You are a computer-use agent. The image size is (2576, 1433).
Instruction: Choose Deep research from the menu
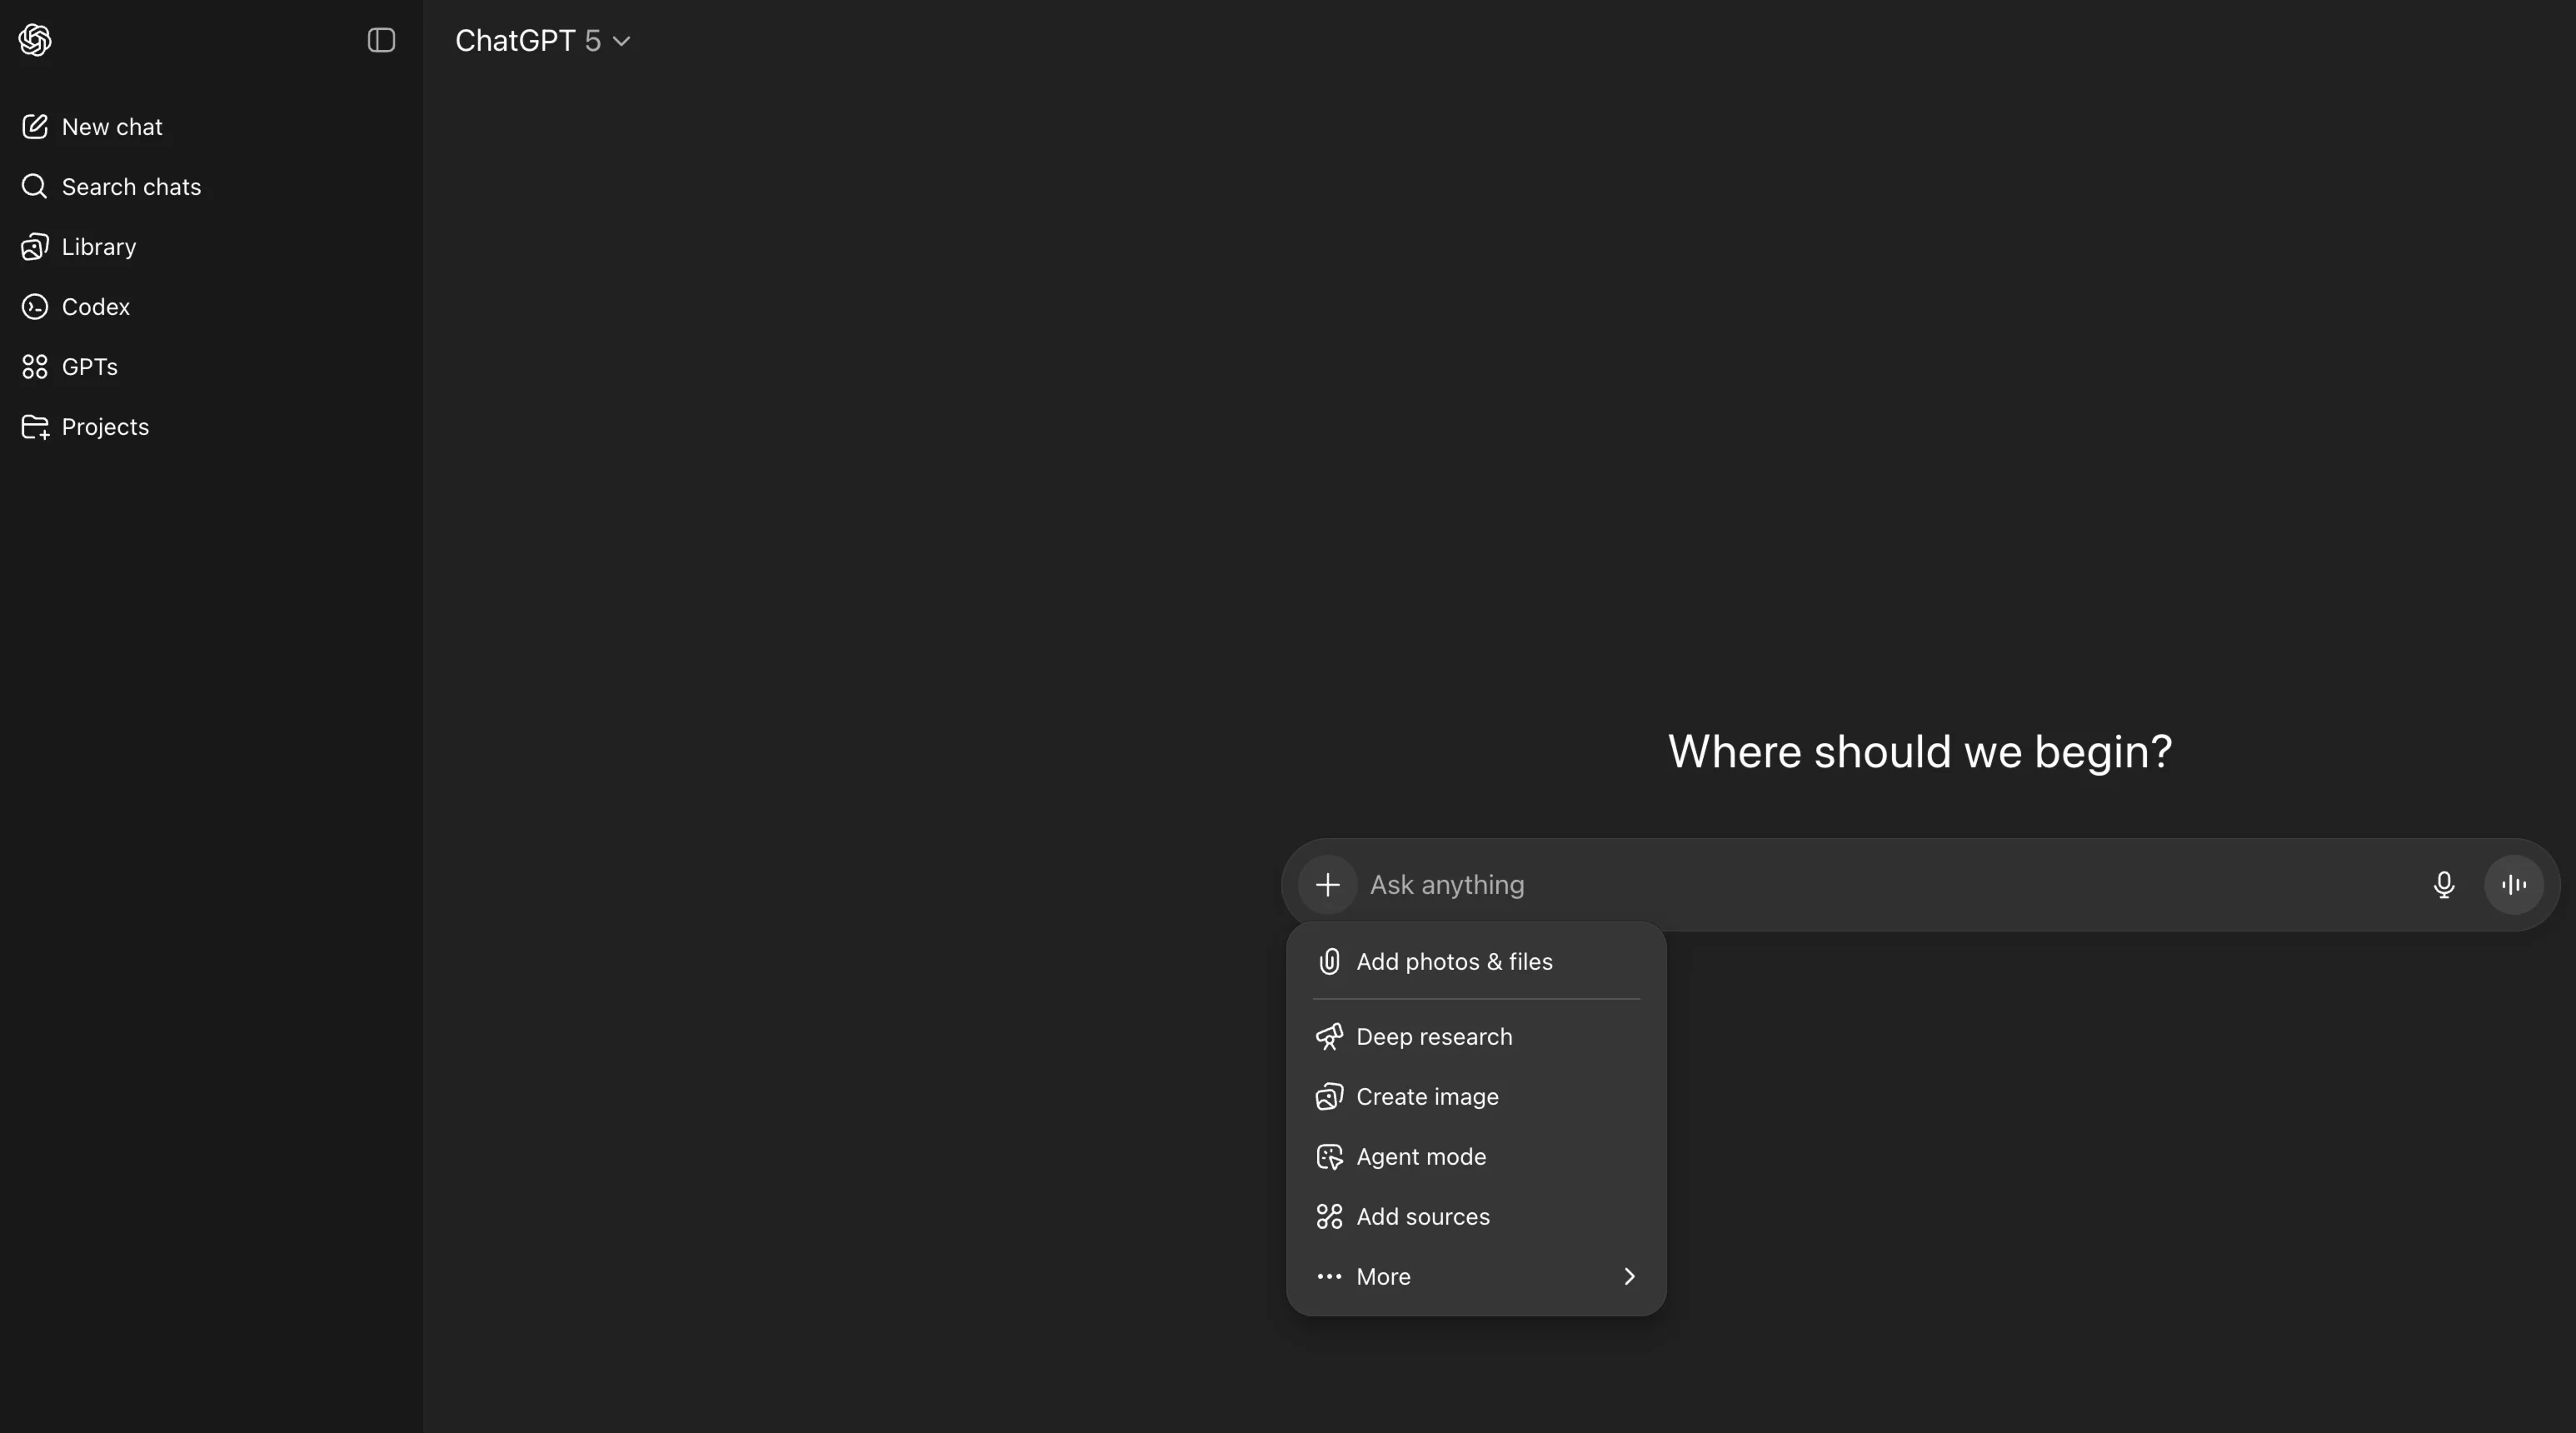(x=1433, y=1037)
